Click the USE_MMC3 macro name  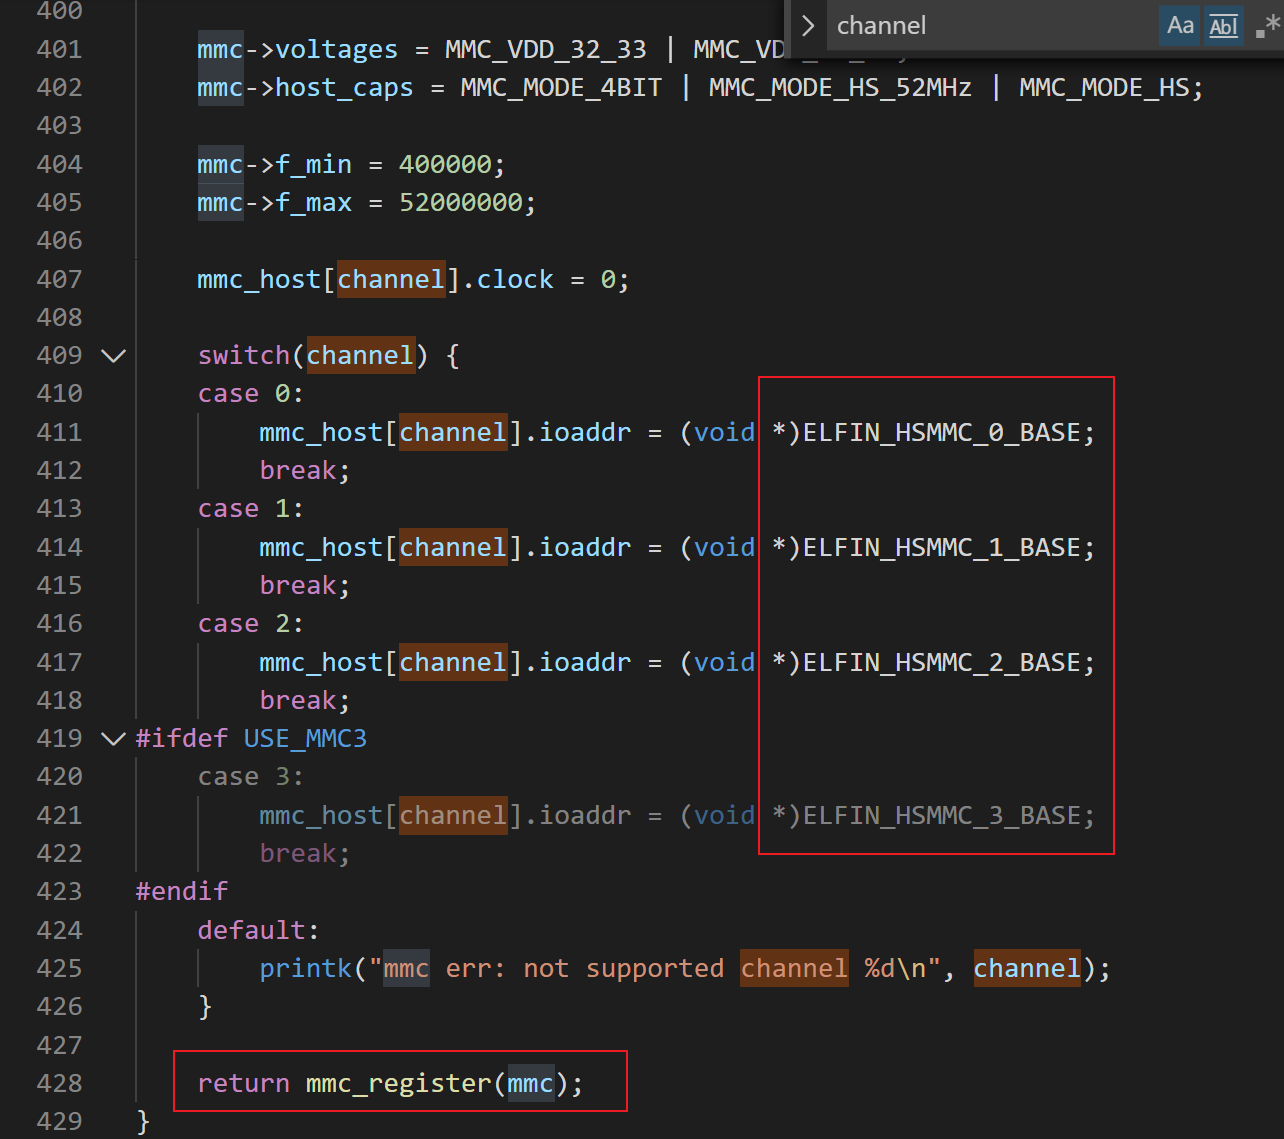coord(305,739)
